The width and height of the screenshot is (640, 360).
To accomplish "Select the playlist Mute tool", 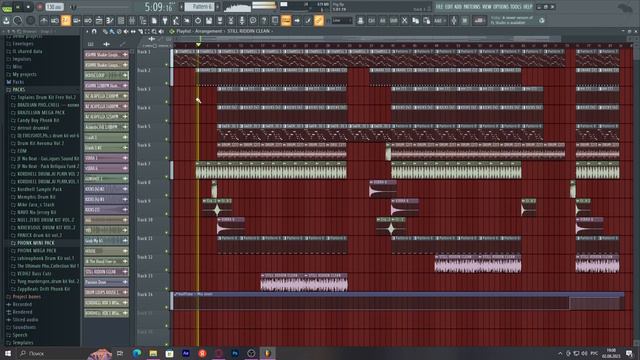I will coord(126,31).
